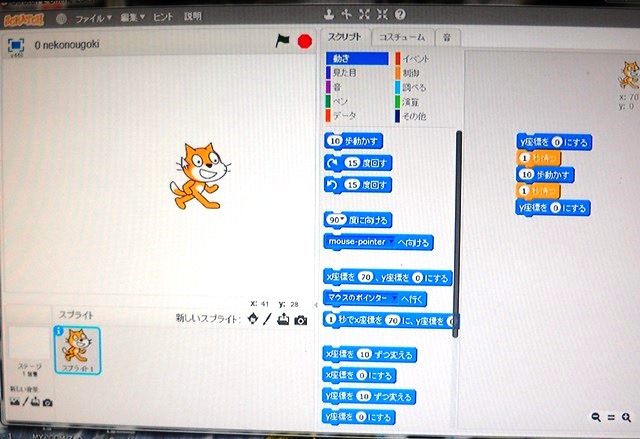Click the clockwise 15 度回す block

pyautogui.click(x=358, y=163)
